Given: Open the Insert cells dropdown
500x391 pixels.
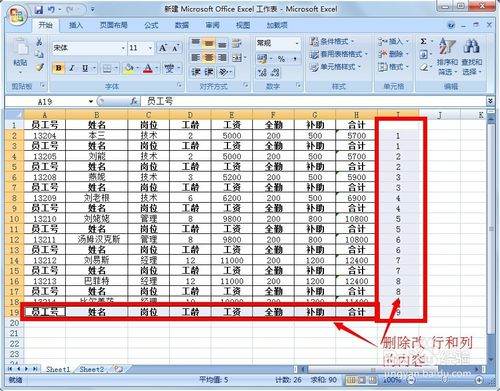Looking at the screenshot, I should coord(393,42).
